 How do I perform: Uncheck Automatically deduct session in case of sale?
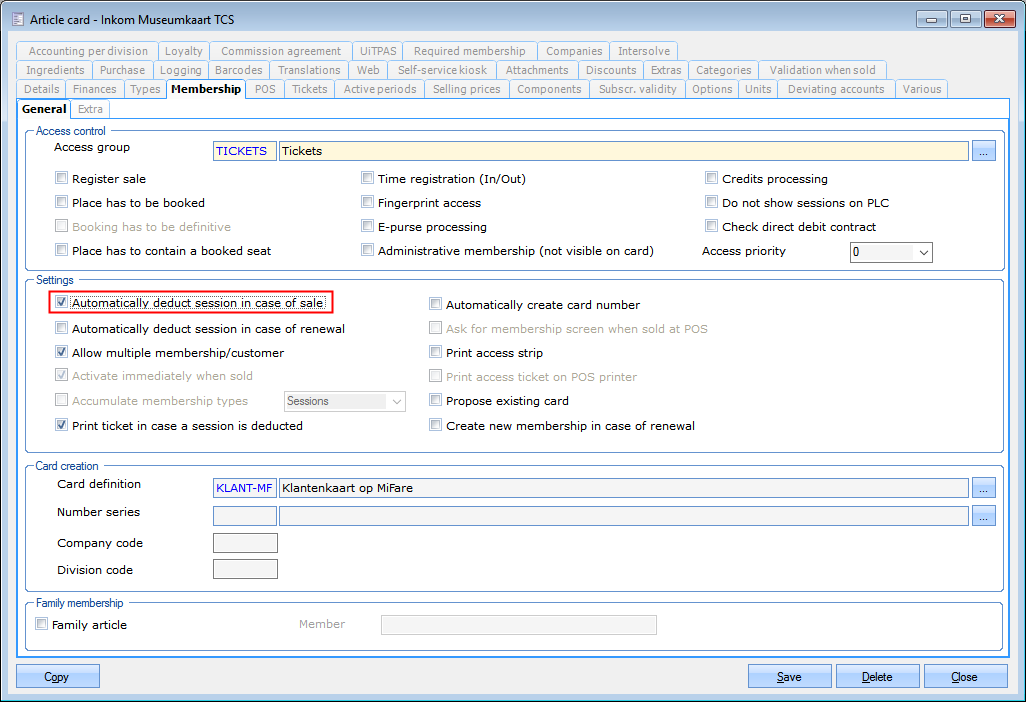pyautogui.click(x=62, y=302)
